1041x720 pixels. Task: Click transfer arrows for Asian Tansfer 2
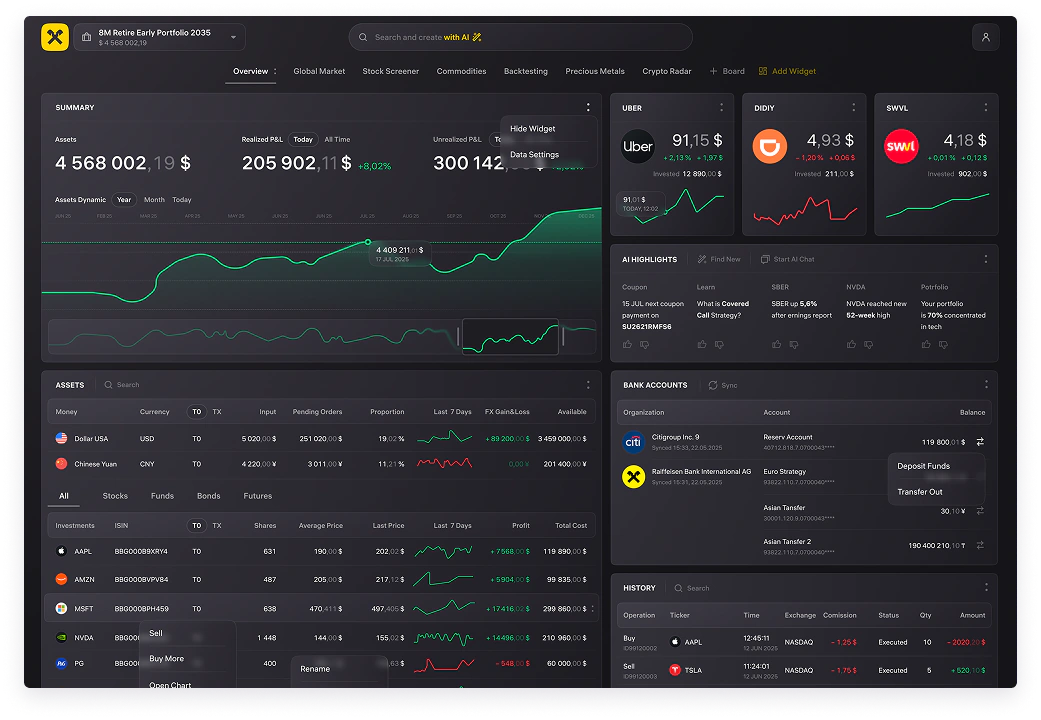pos(980,545)
